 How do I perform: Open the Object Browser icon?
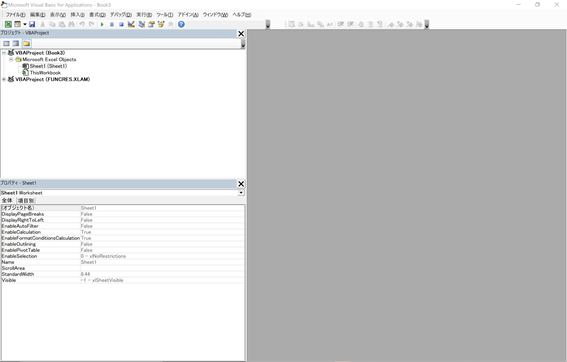[x=161, y=24]
